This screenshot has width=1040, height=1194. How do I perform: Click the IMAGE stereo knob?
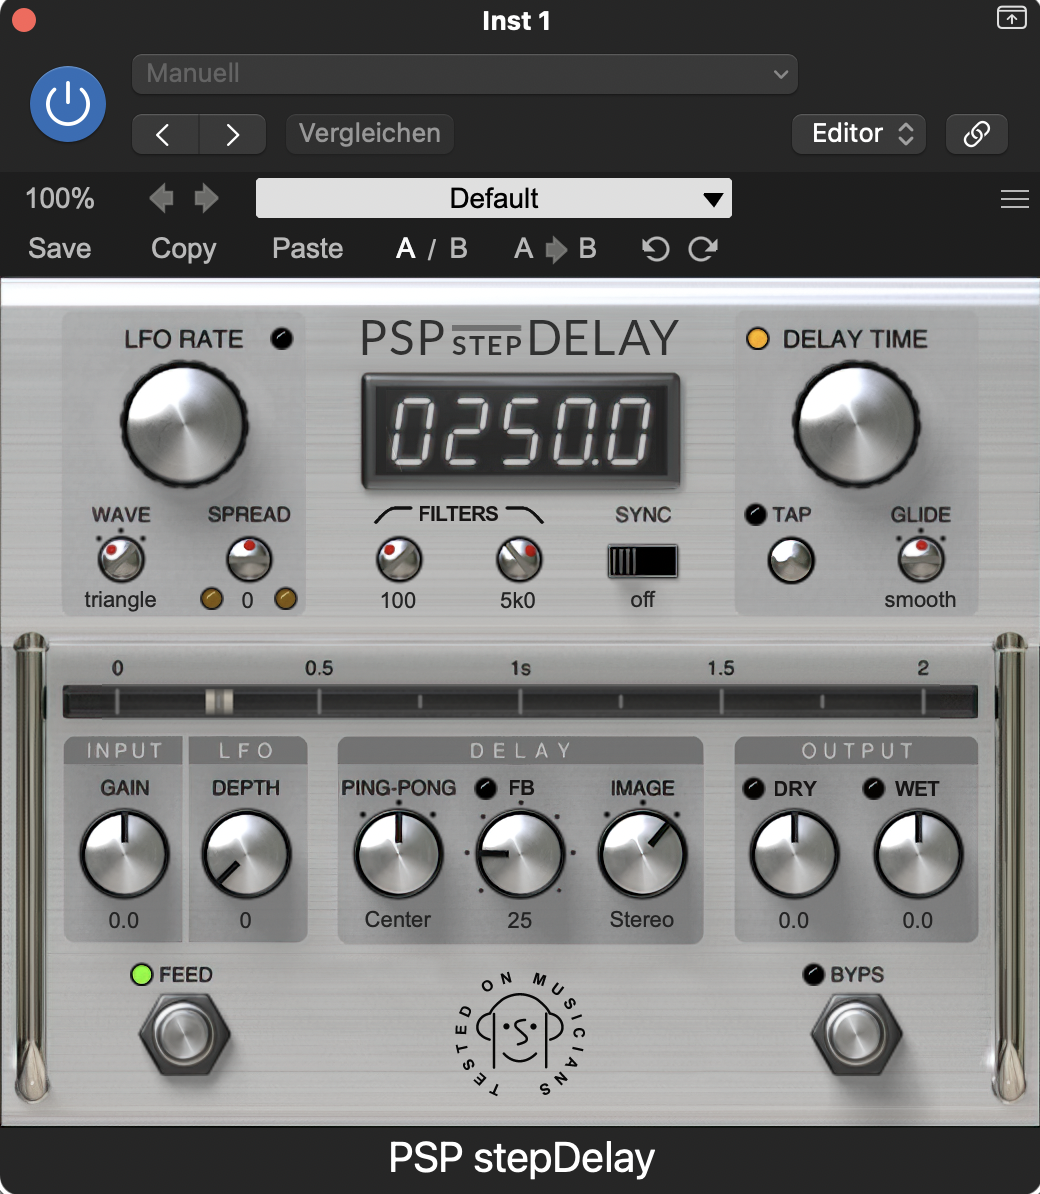(x=642, y=855)
